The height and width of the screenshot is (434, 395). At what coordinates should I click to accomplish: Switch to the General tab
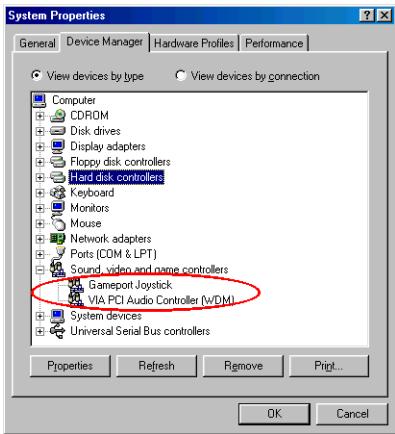pos(37,43)
